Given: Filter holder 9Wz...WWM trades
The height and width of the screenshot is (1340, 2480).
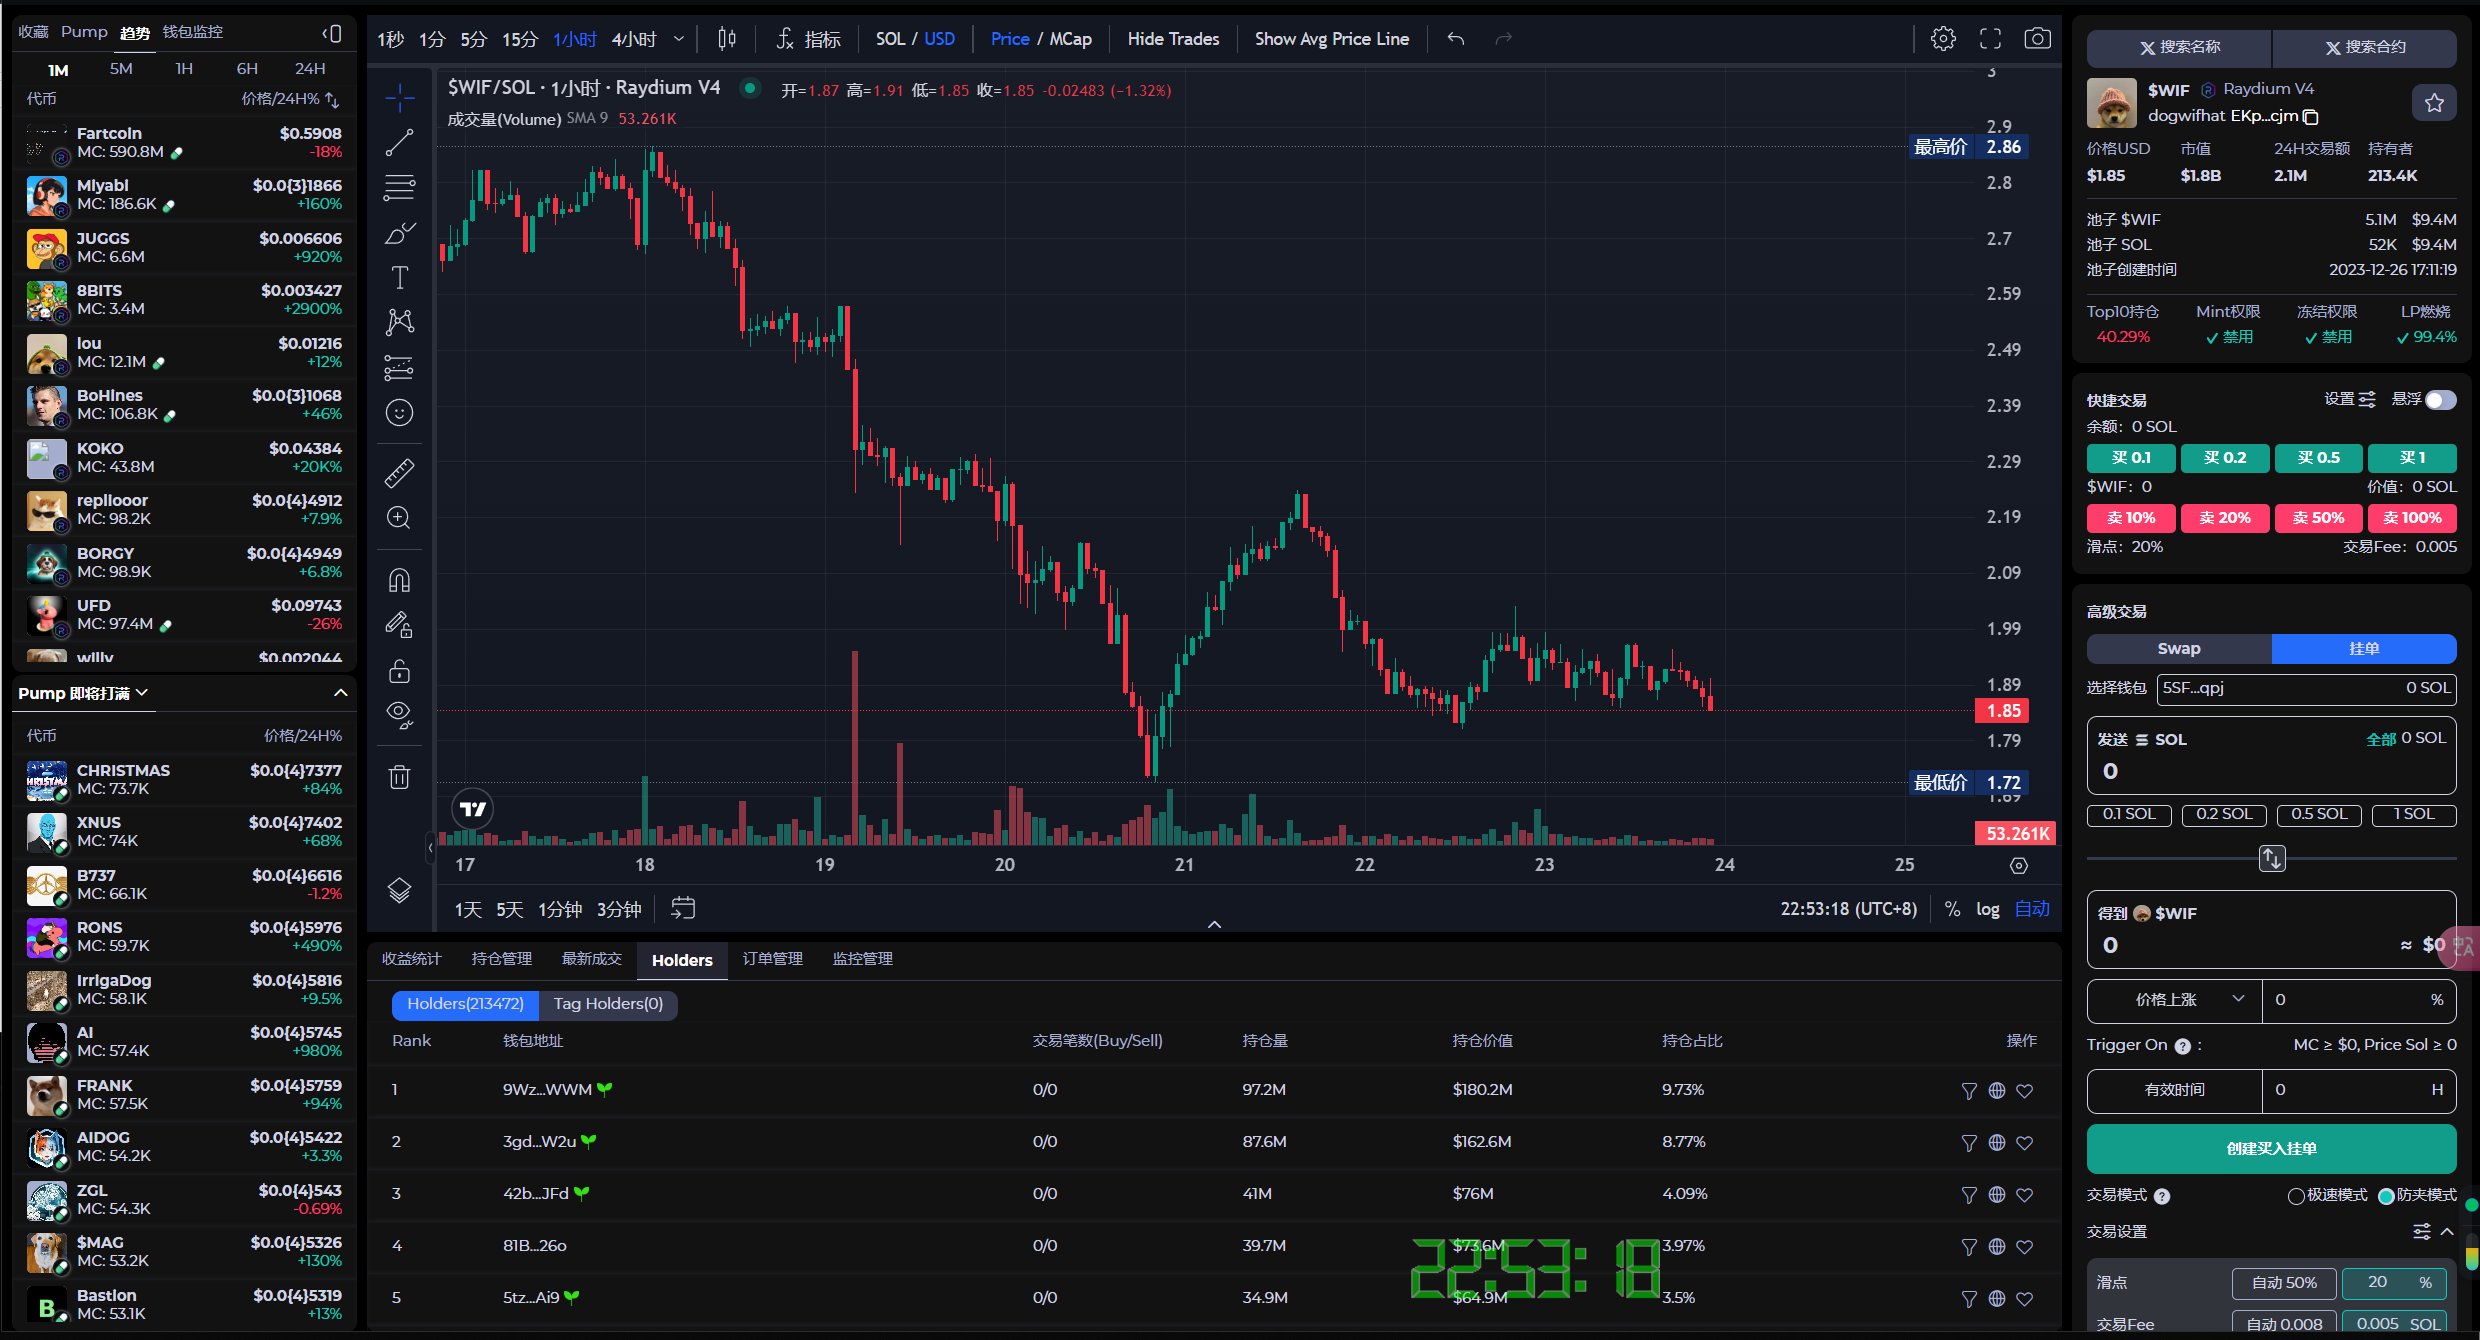Looking at the screenshot, I should coord(1969,1091).
